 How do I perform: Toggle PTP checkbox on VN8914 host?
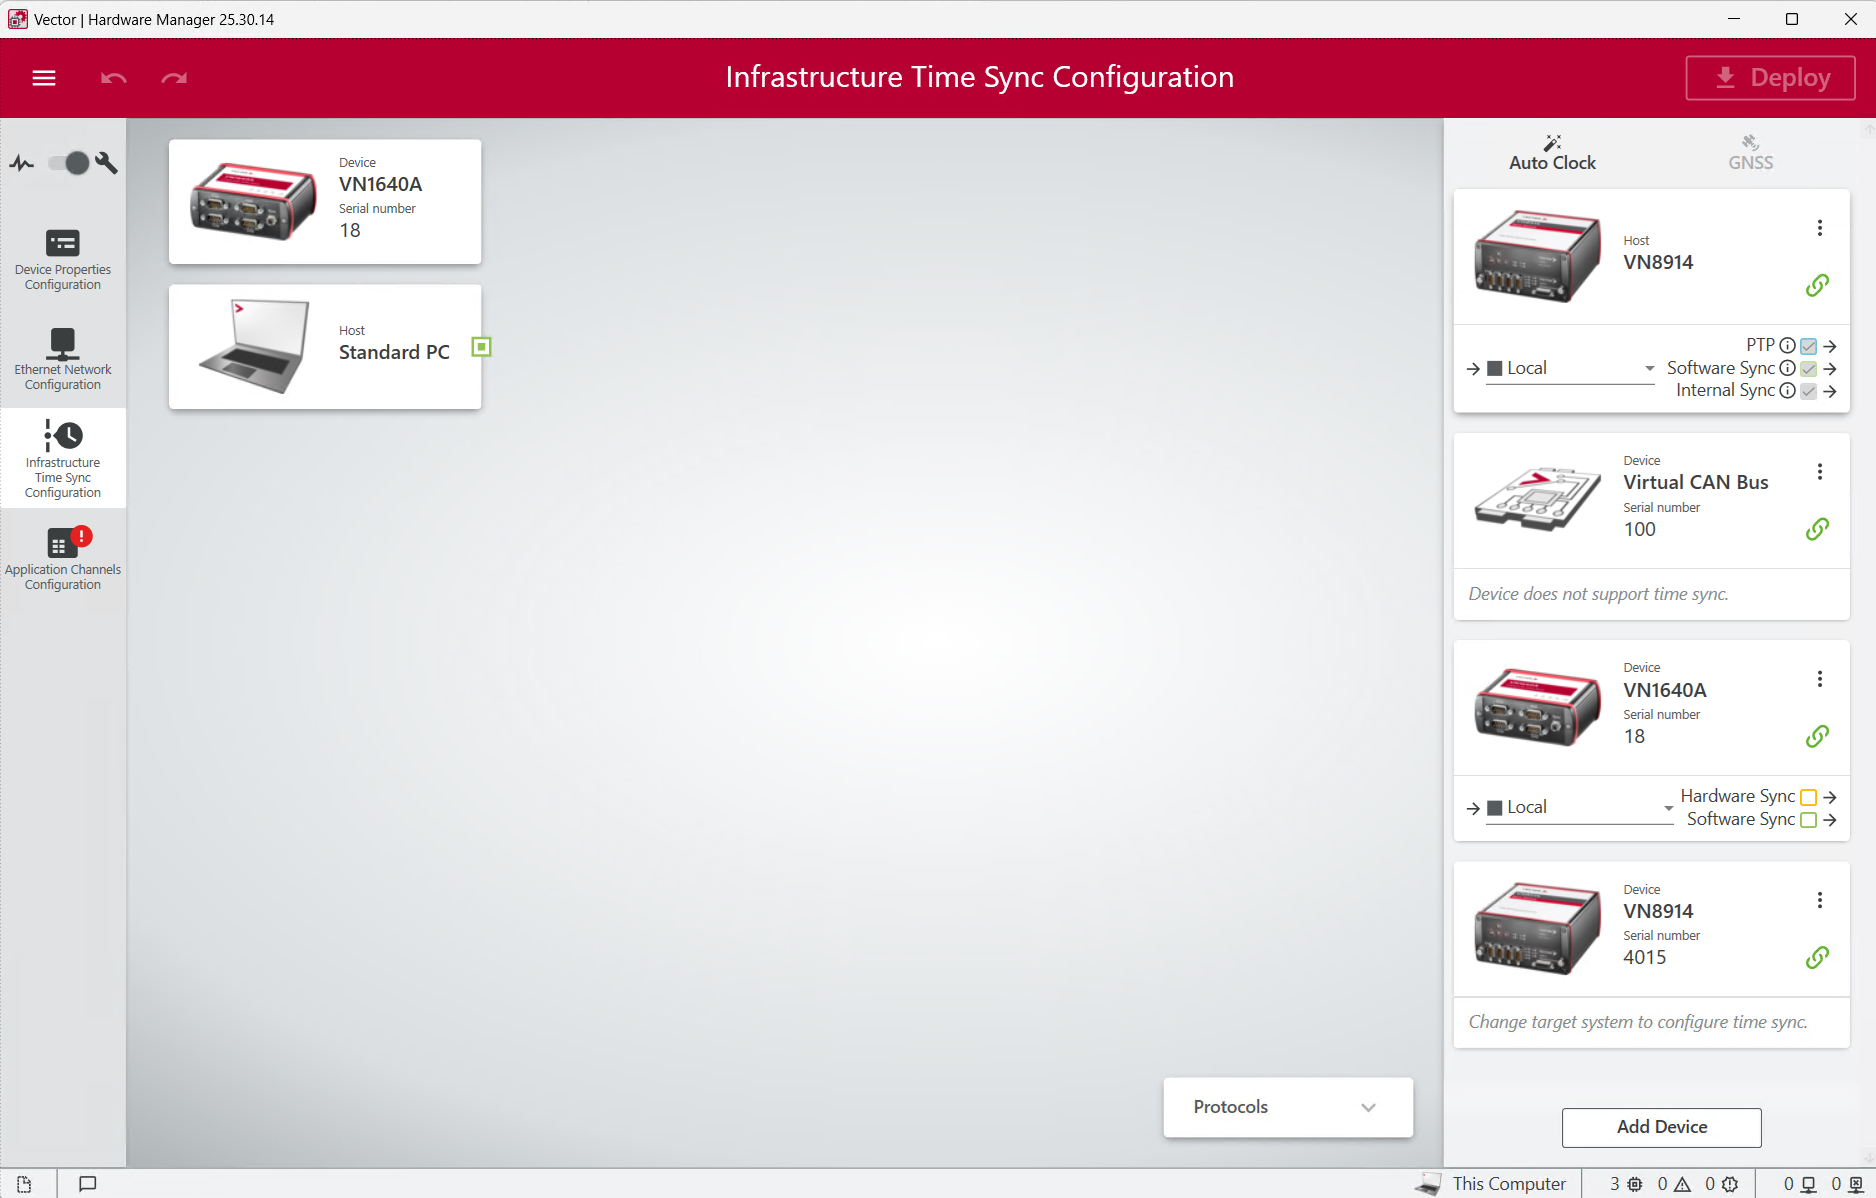coord(1808,346)
